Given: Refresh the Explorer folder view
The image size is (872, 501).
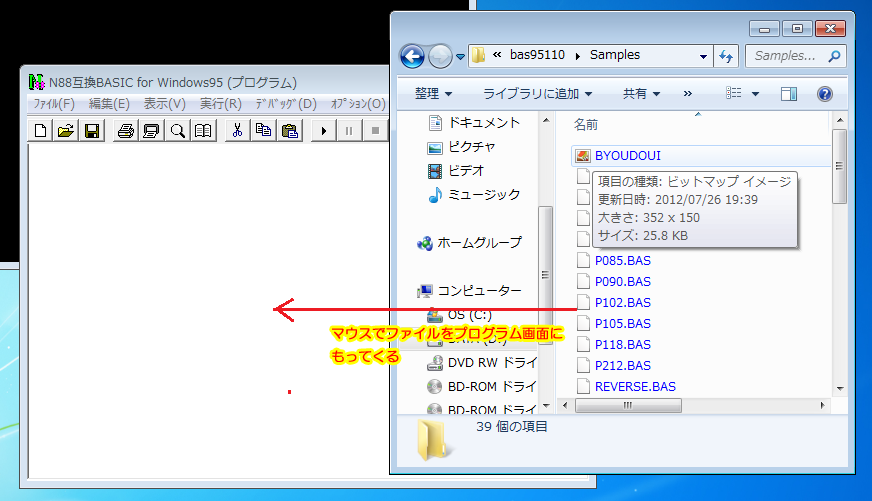Looking at the screenshot, I should (x=726, y=56).
